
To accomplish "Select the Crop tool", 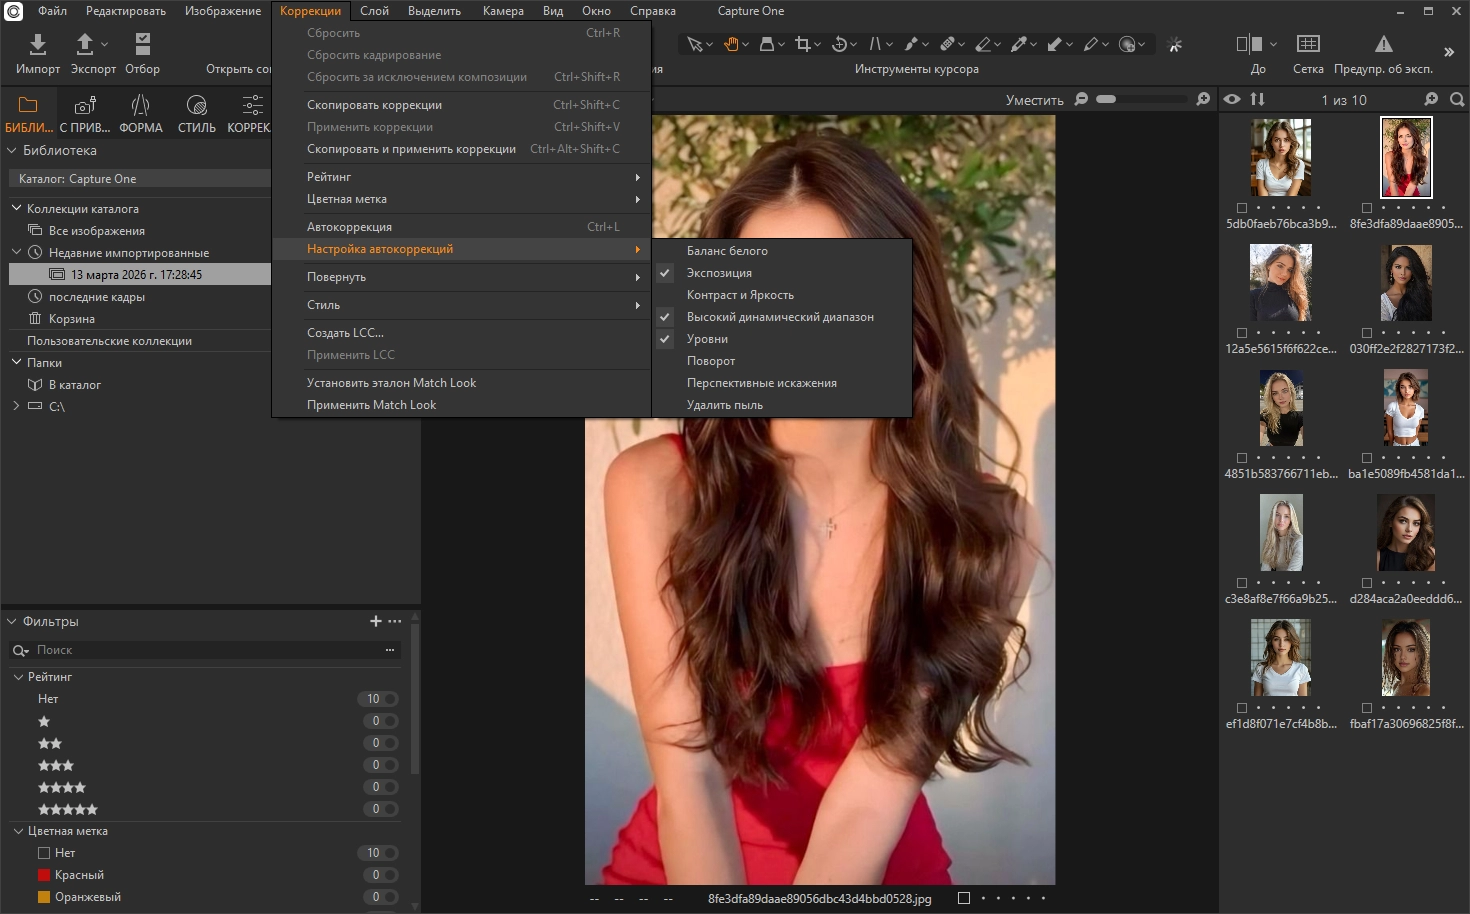I will click(802, 44).
